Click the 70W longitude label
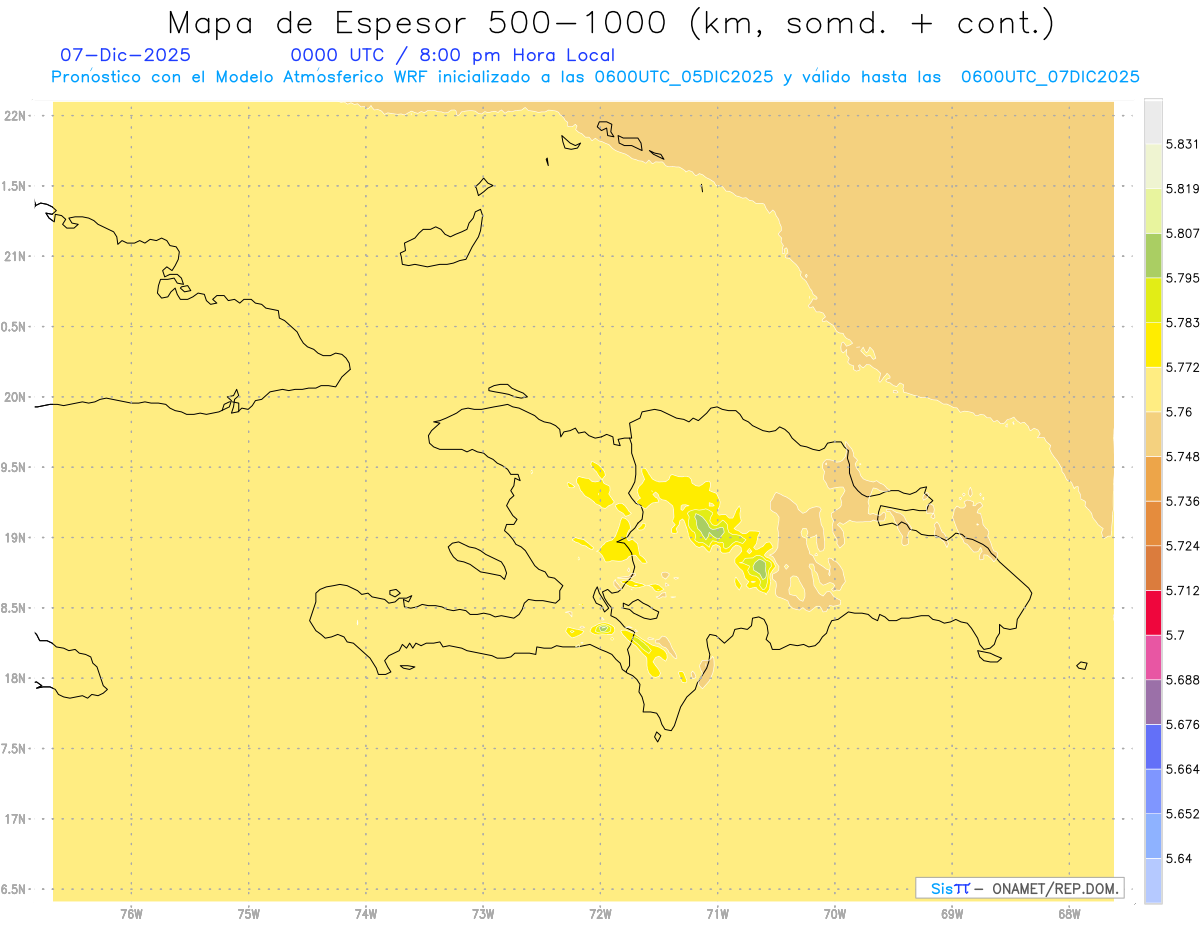 (x=835, y=913)
